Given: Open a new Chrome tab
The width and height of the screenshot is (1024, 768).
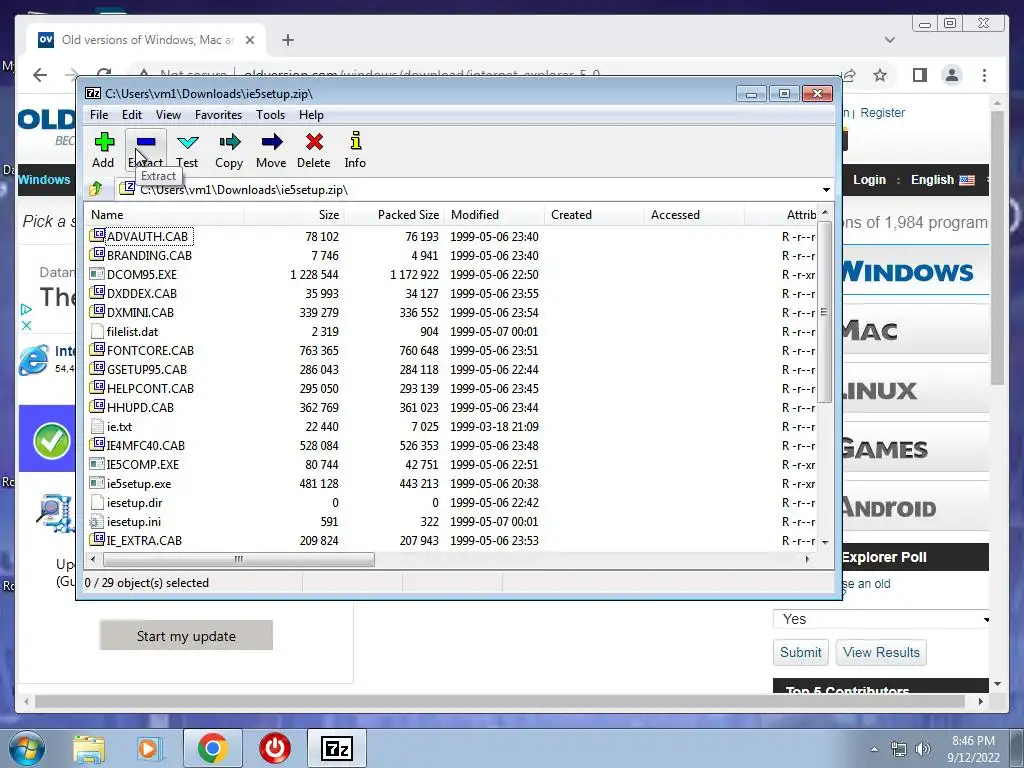Looking at the screenshot, I should (x=287, y=40).
